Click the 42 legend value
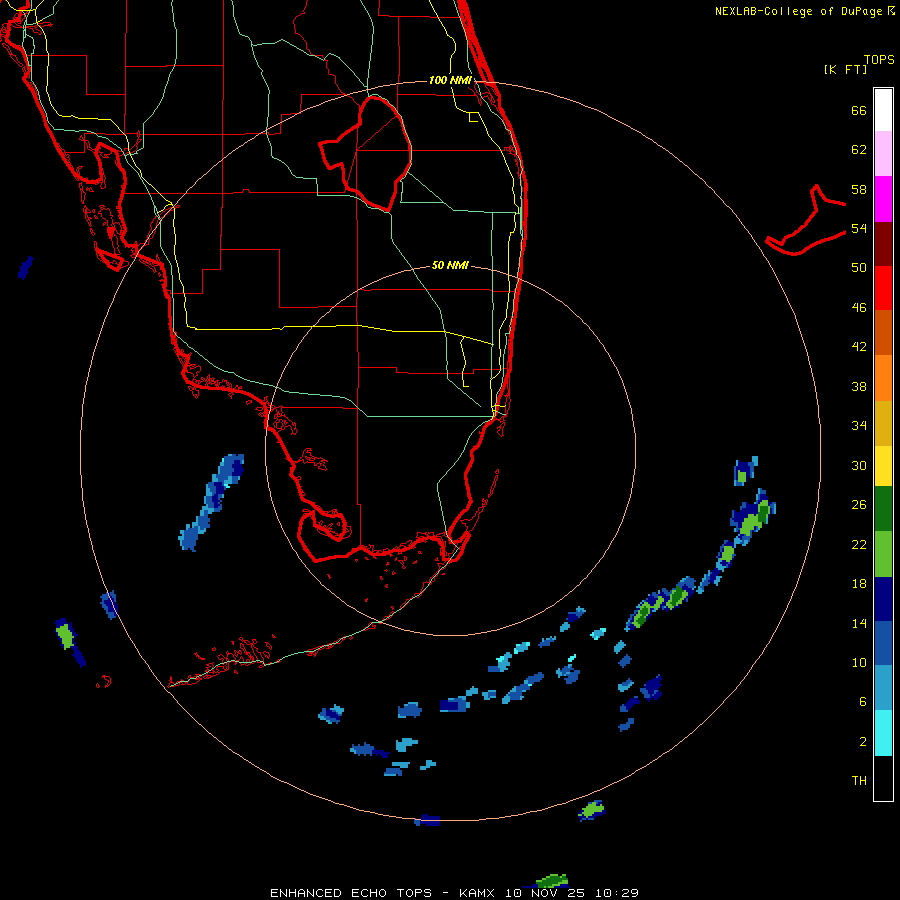The image size is (900, 900). click(x=859, y=347)
